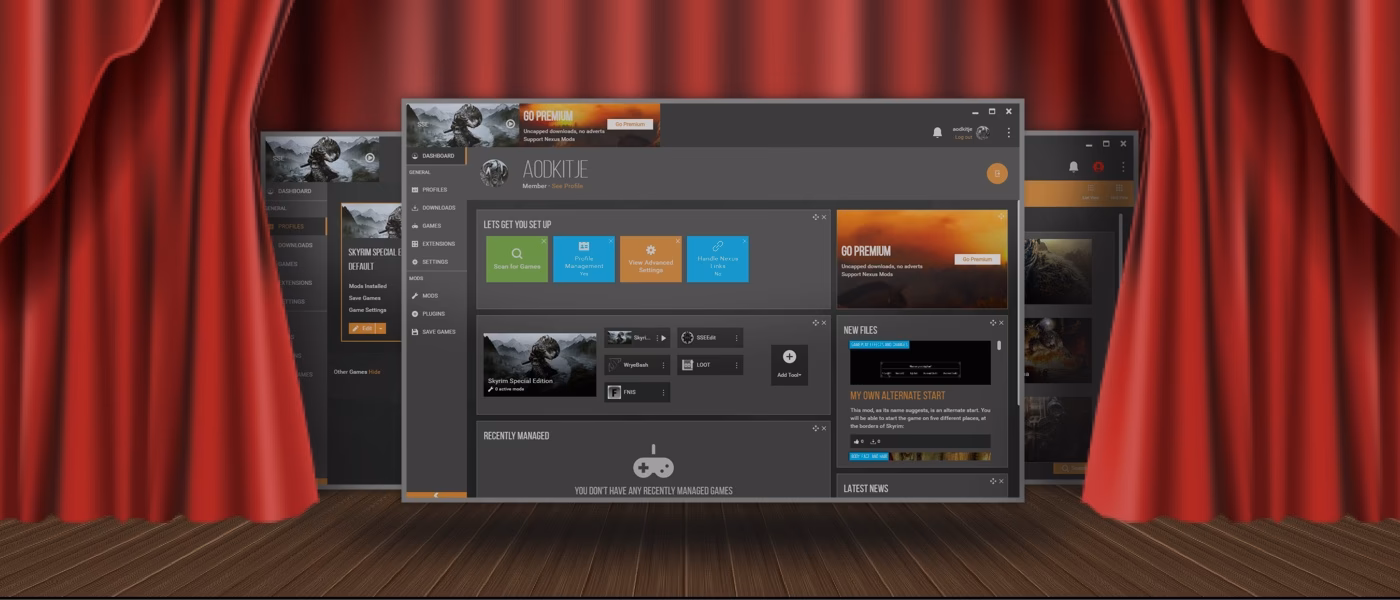
Task: Click the SSEEdit tool icon
Action: coord(687,338)
